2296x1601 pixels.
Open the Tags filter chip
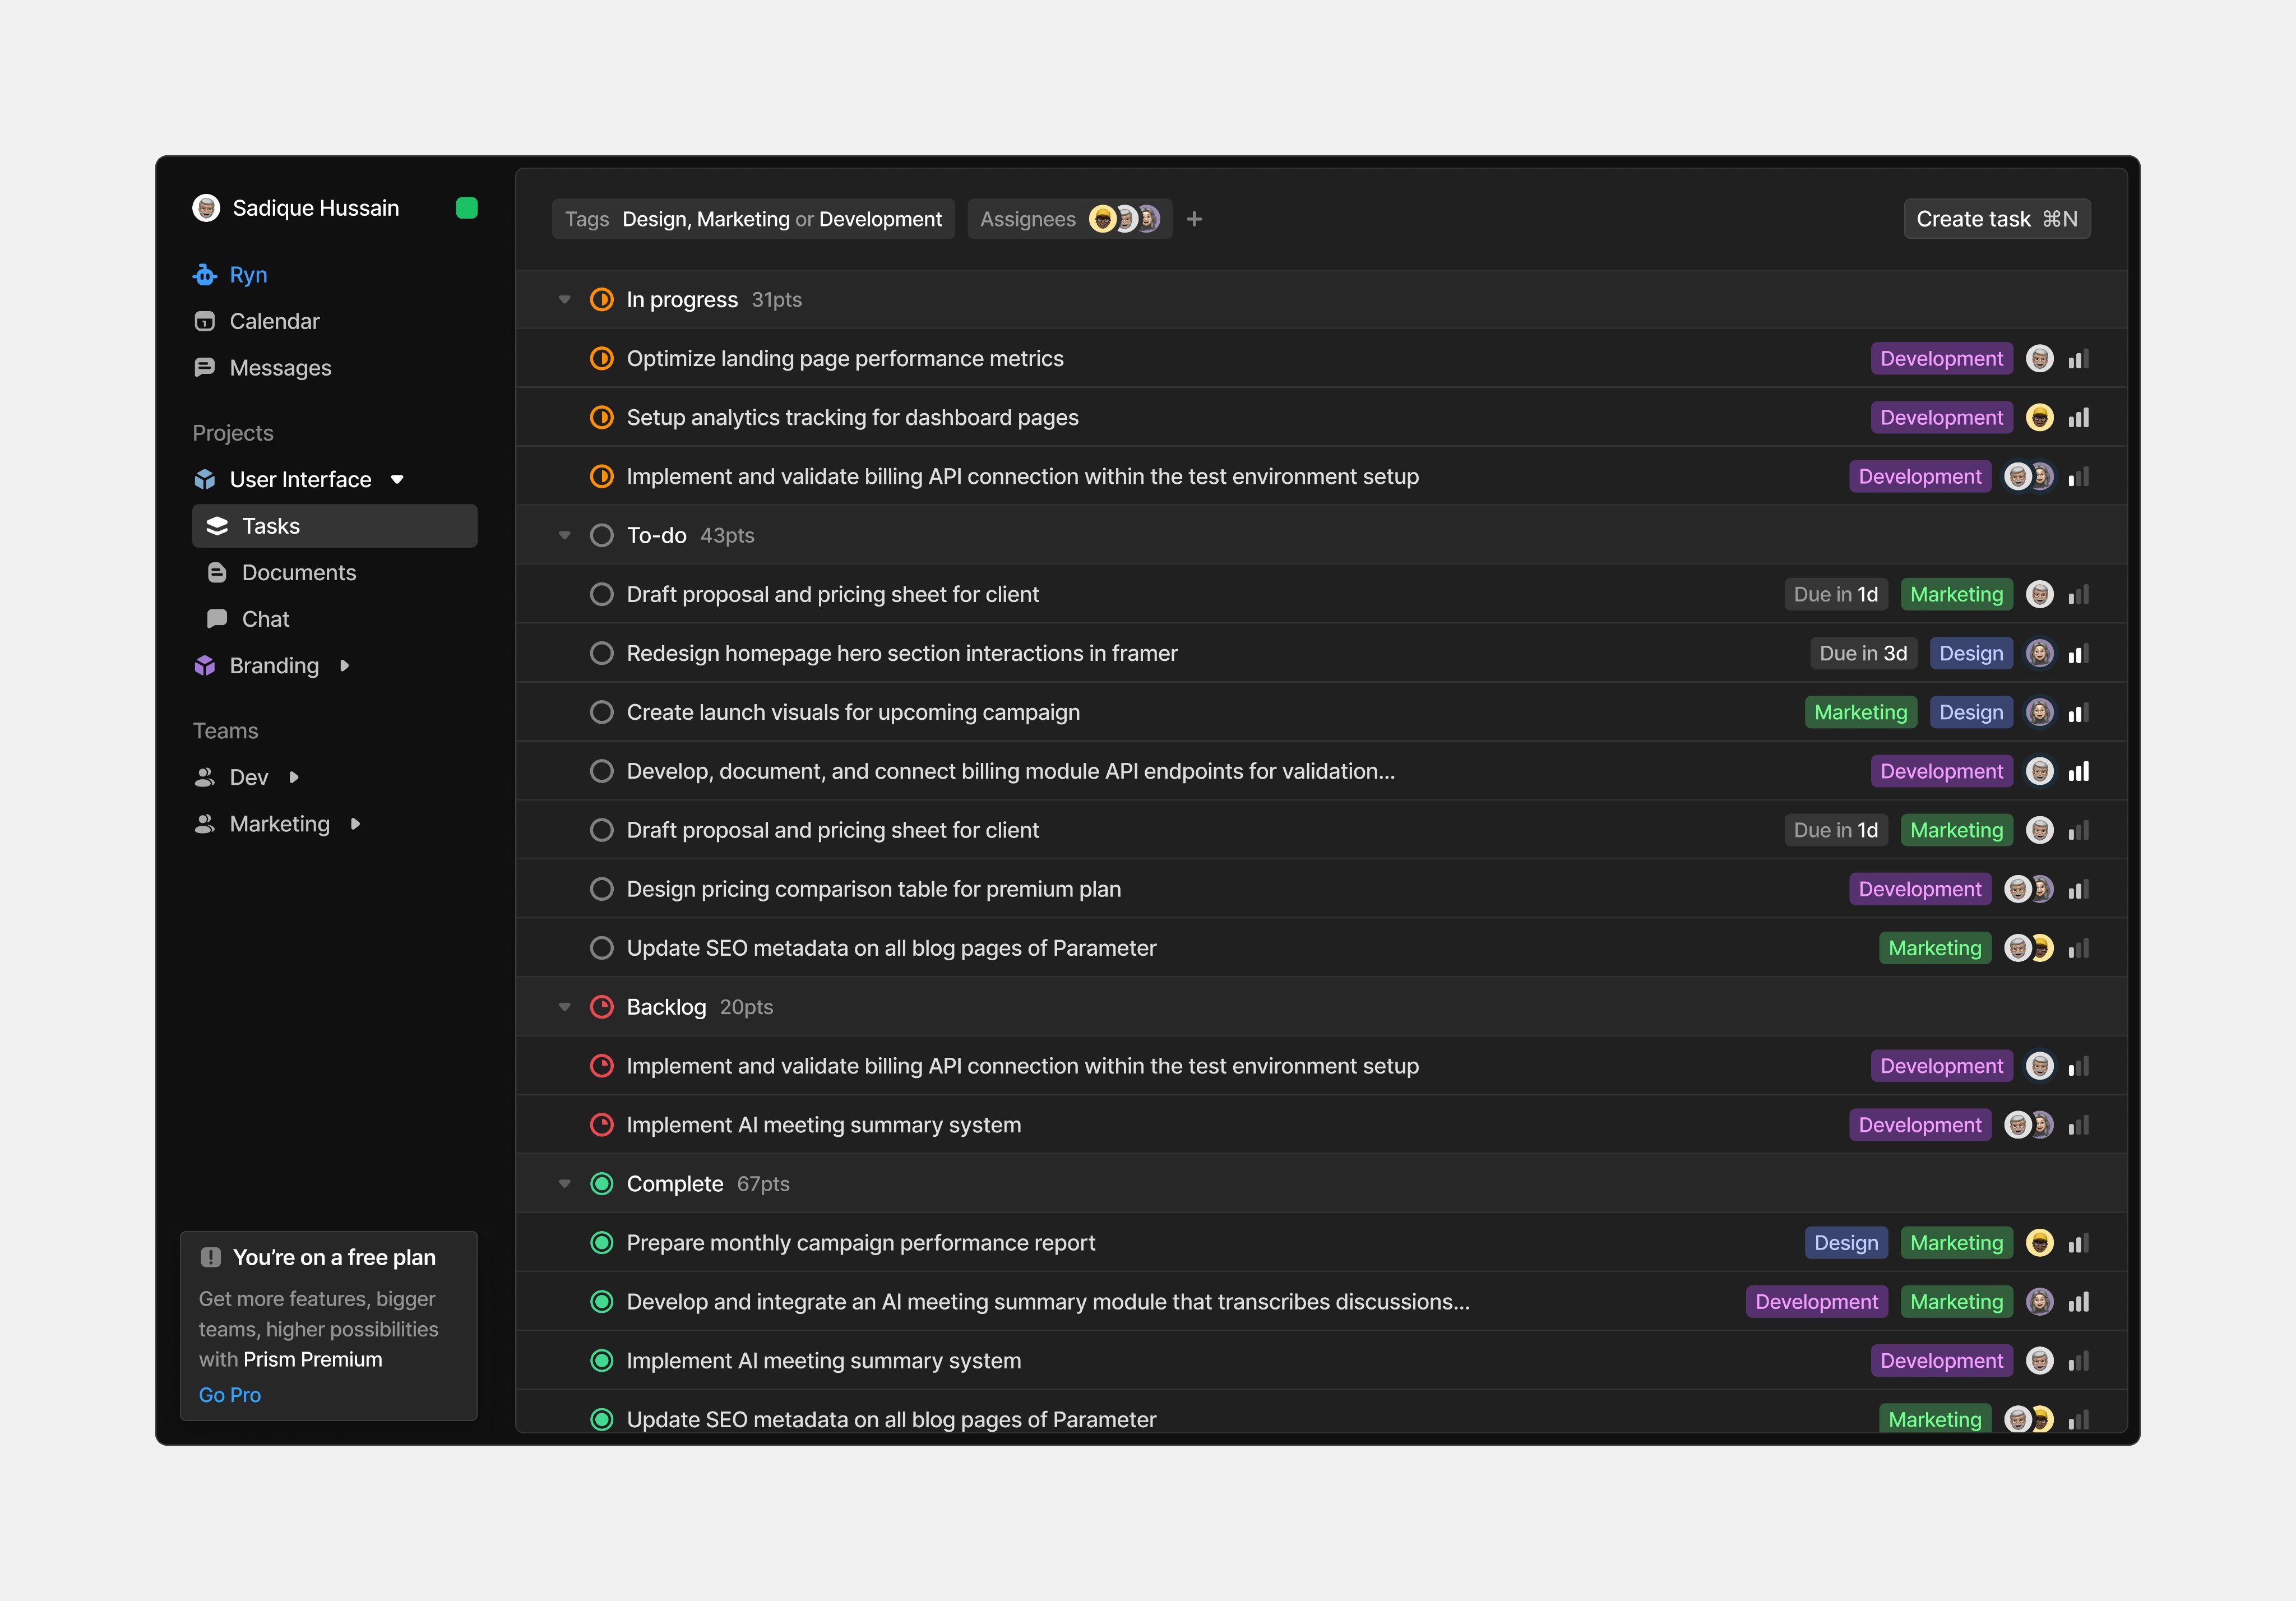click(x=753, y=219)
